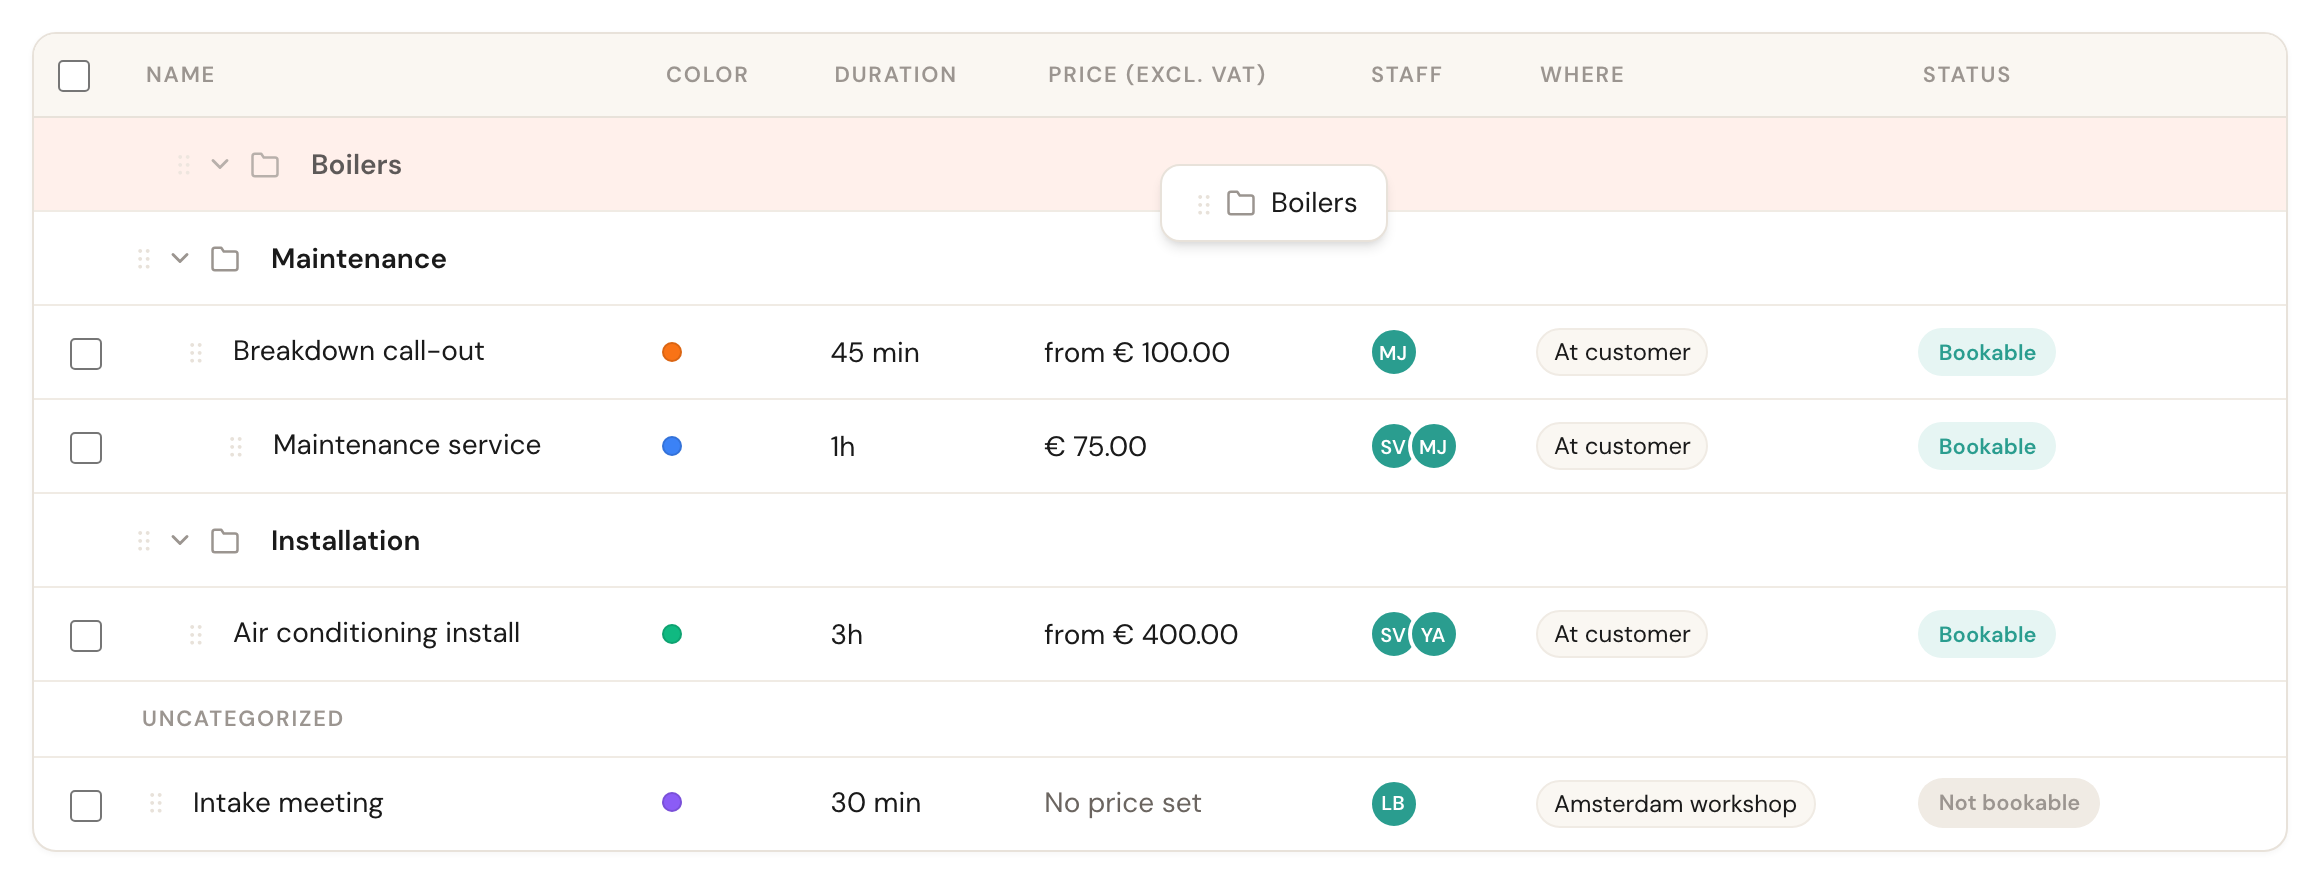Image resolution: width=2320 pixels, height=882 pixels.
Task: Click the blue color dot for Maintenance service
Action: (x=672, y=446)
